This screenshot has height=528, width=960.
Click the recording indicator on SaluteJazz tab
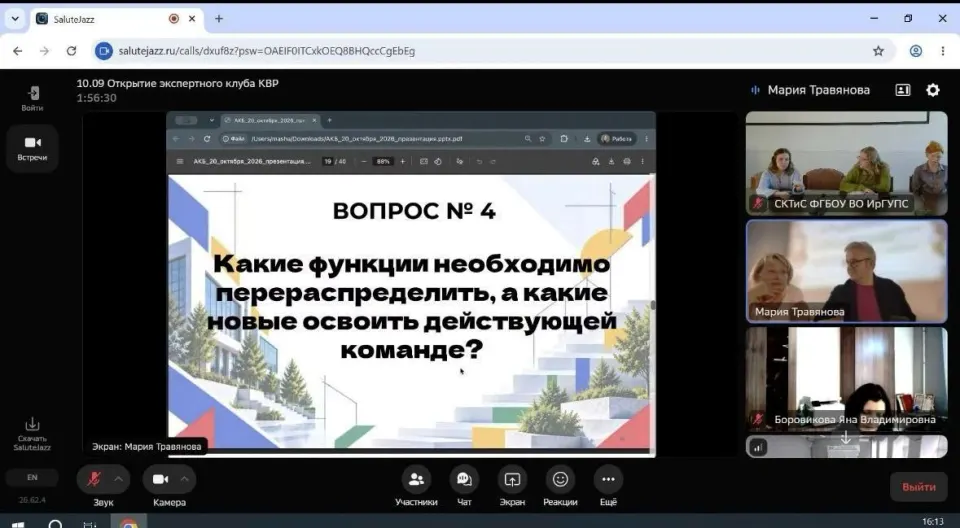coord(174,19)
